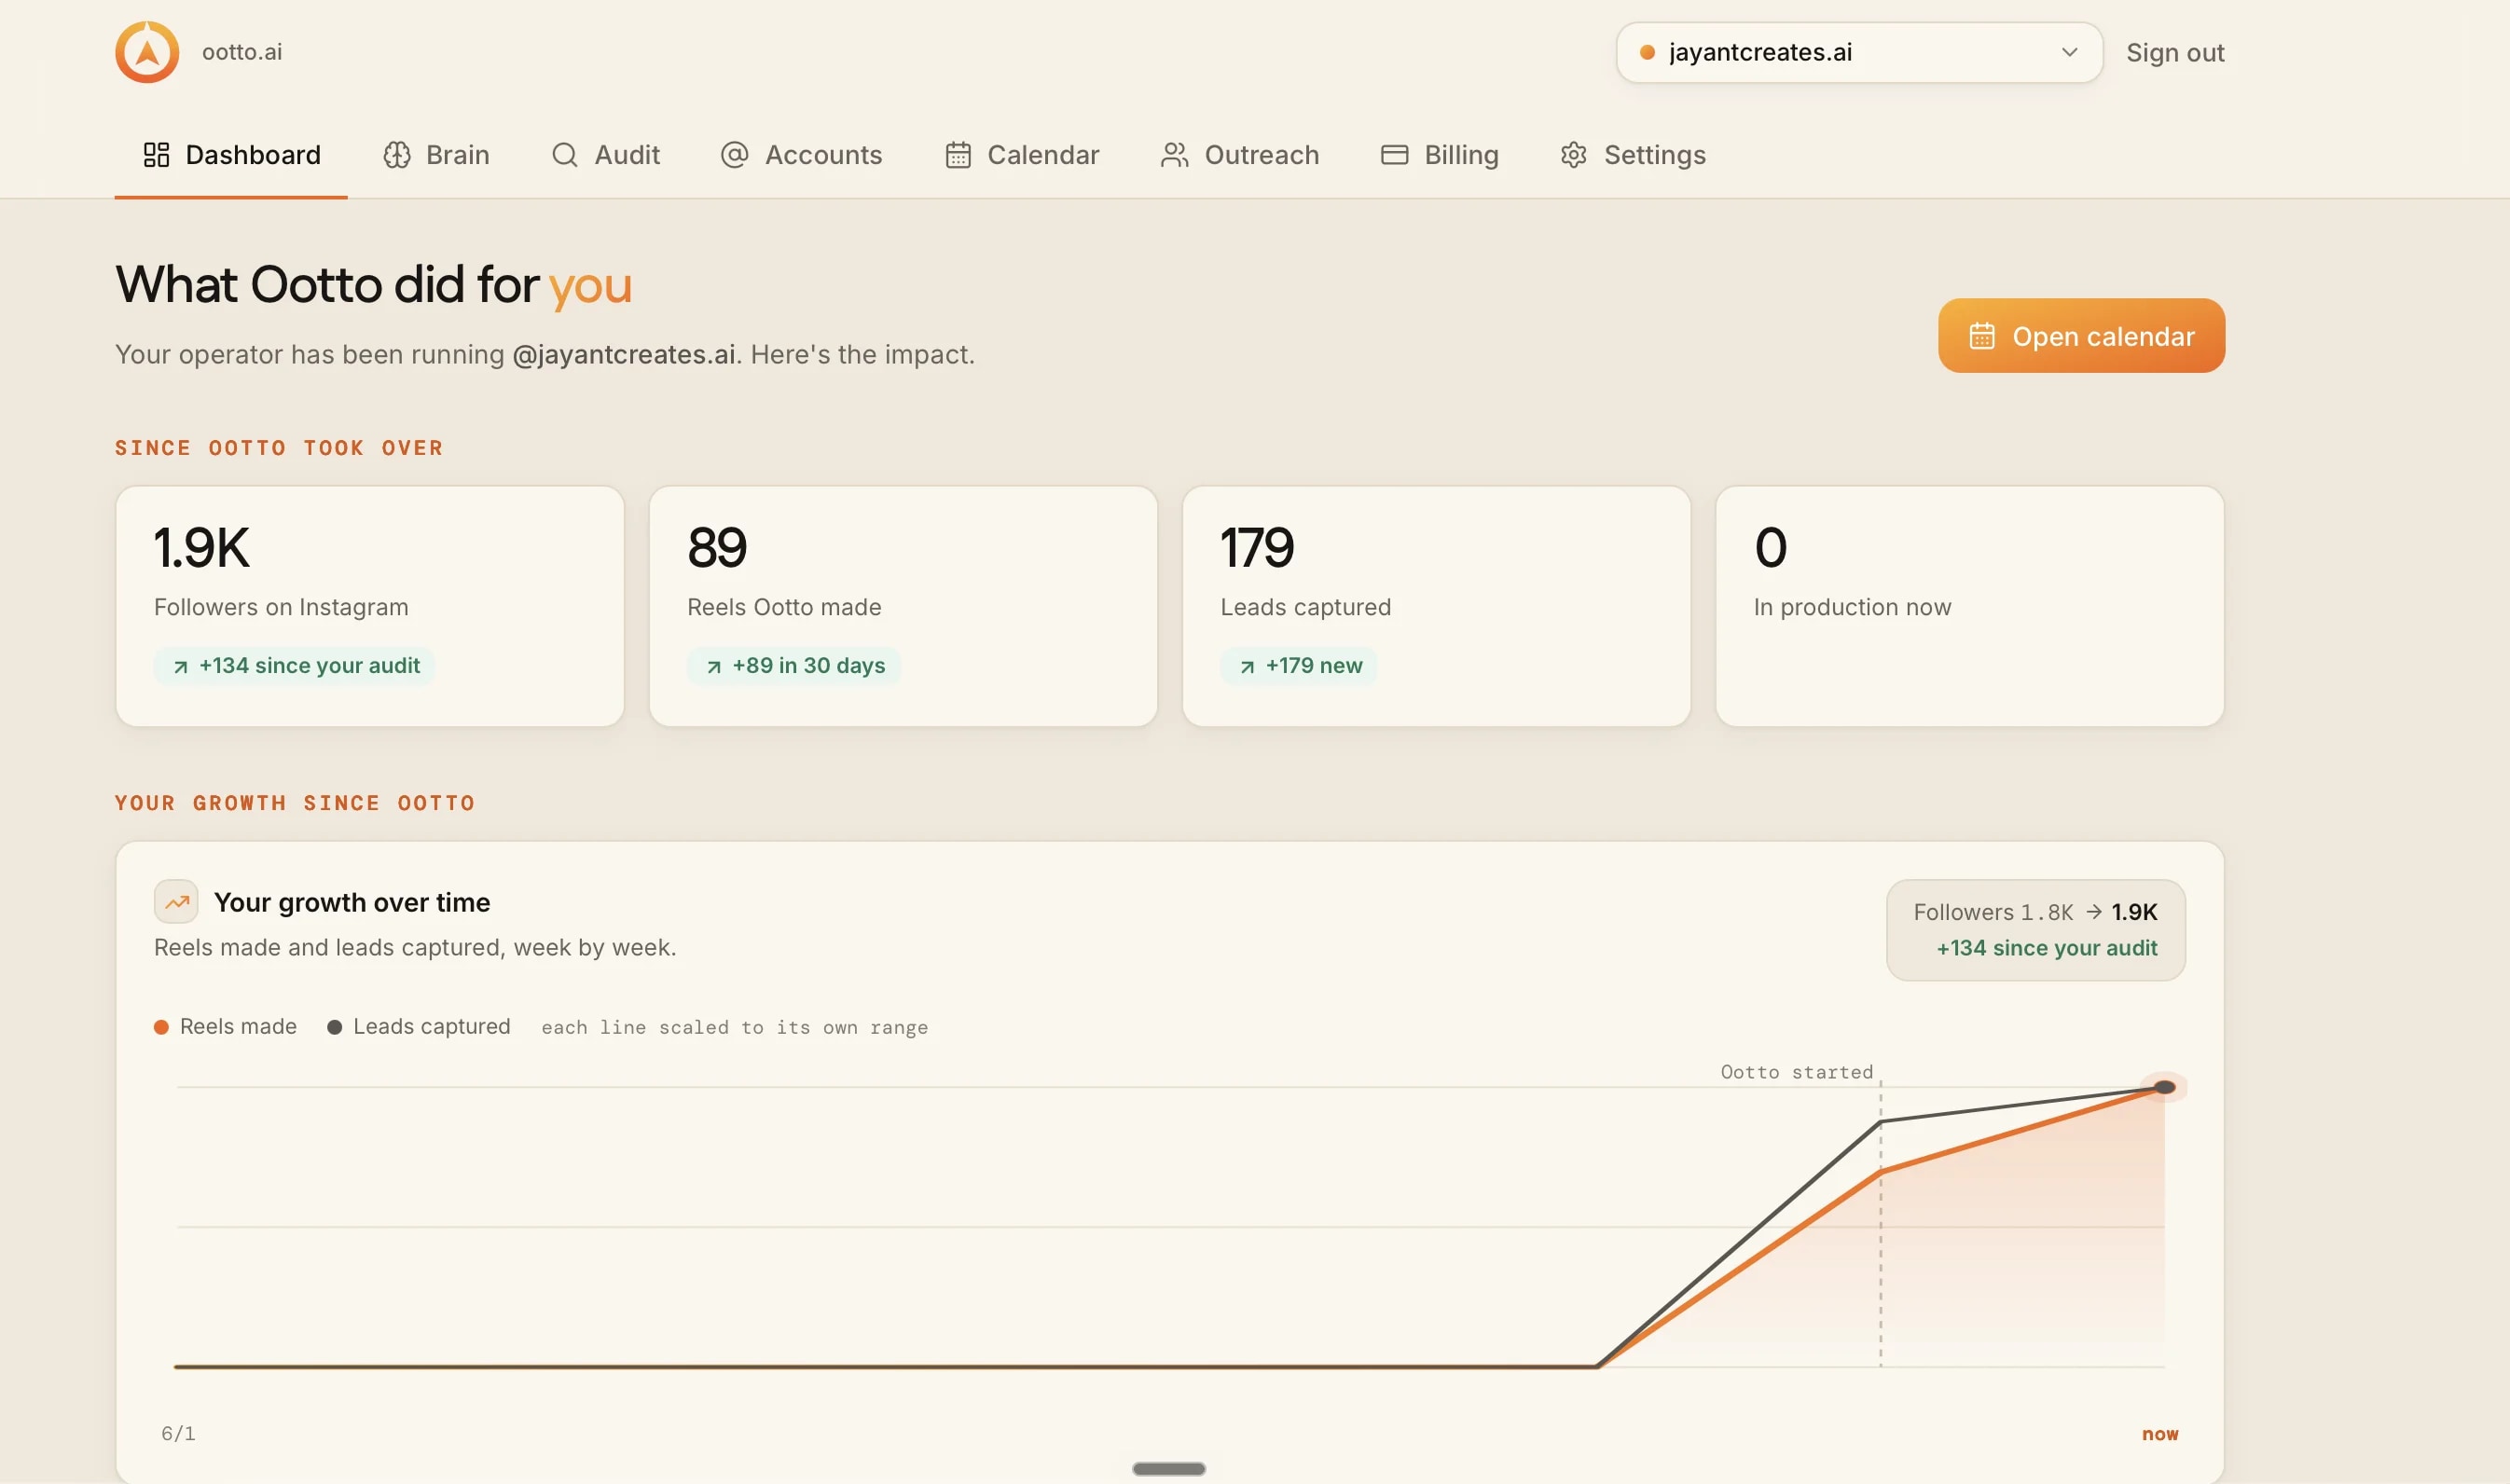Viewport: 2510px width, 1484px height.
Task: Click the @jayantcreates.ai handle text
Action: (623, 355)
